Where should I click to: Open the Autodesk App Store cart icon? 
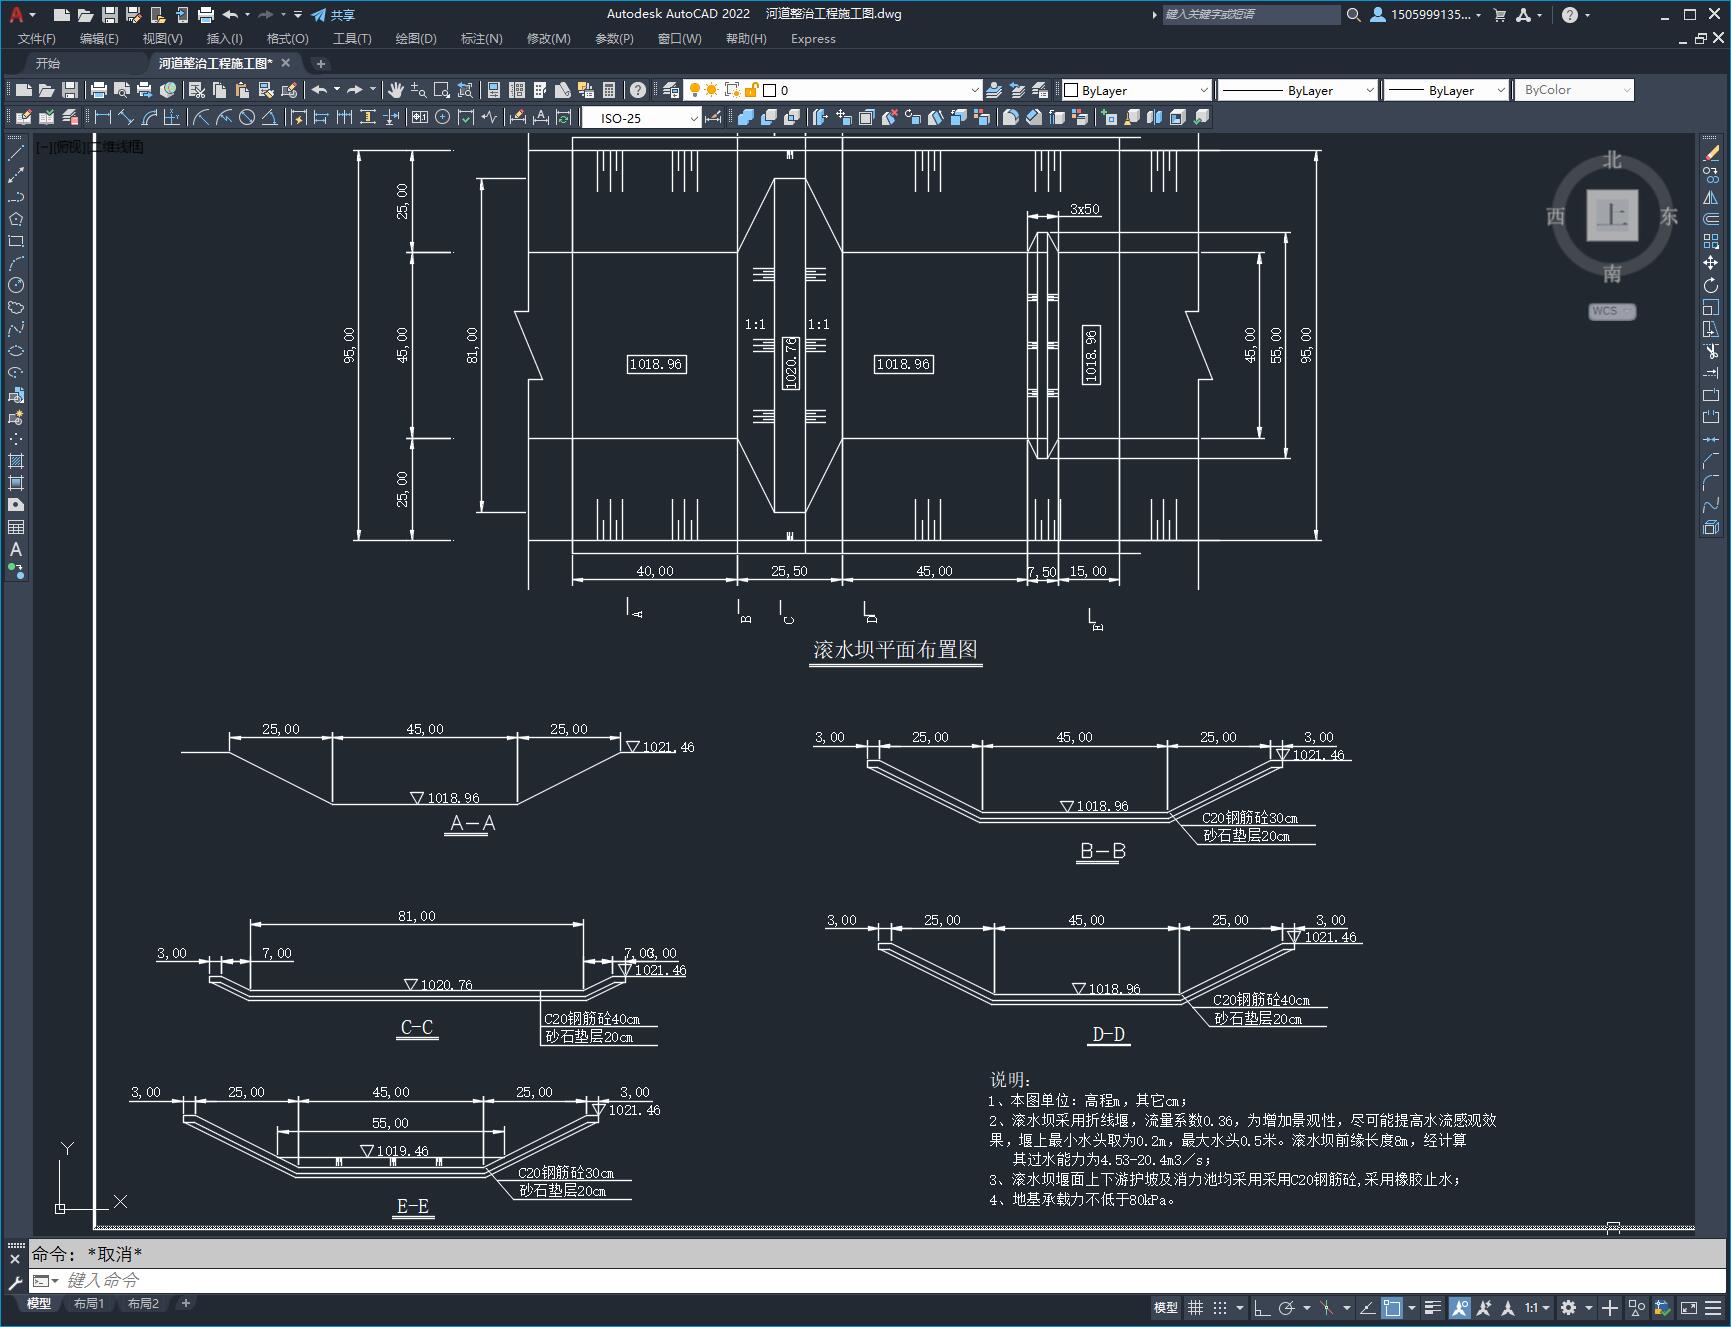[1499, 15]
